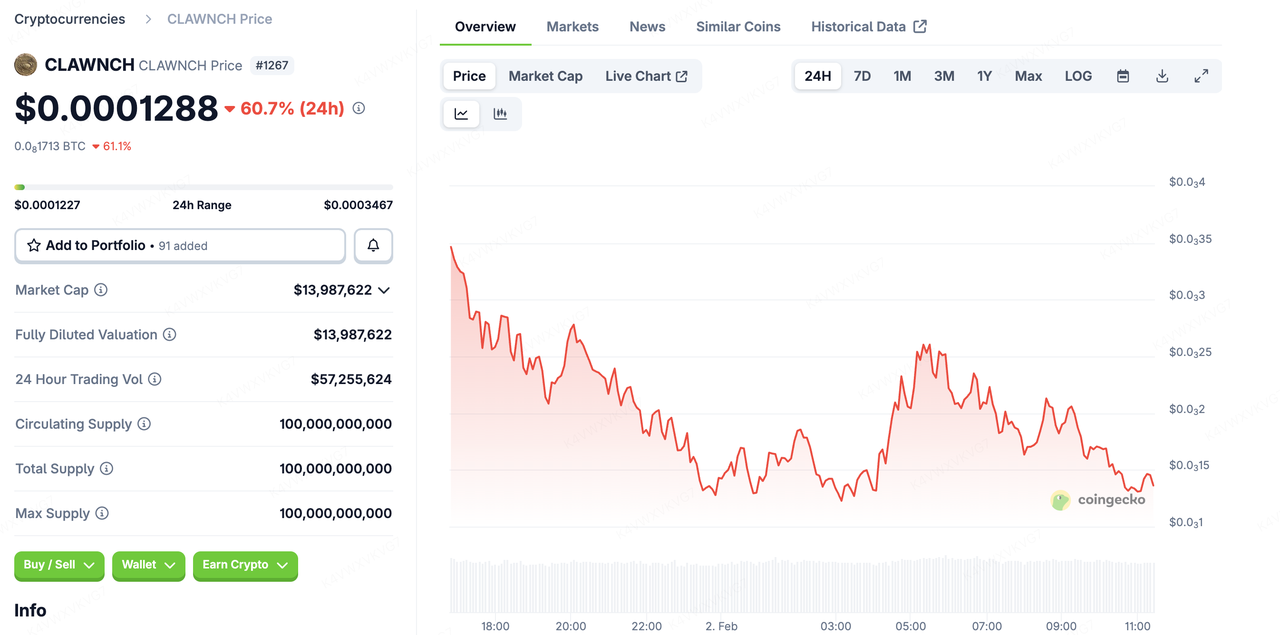Switch to the line chart view
This screenshot has width=1280, height=635.
click(x=461, y=114)
